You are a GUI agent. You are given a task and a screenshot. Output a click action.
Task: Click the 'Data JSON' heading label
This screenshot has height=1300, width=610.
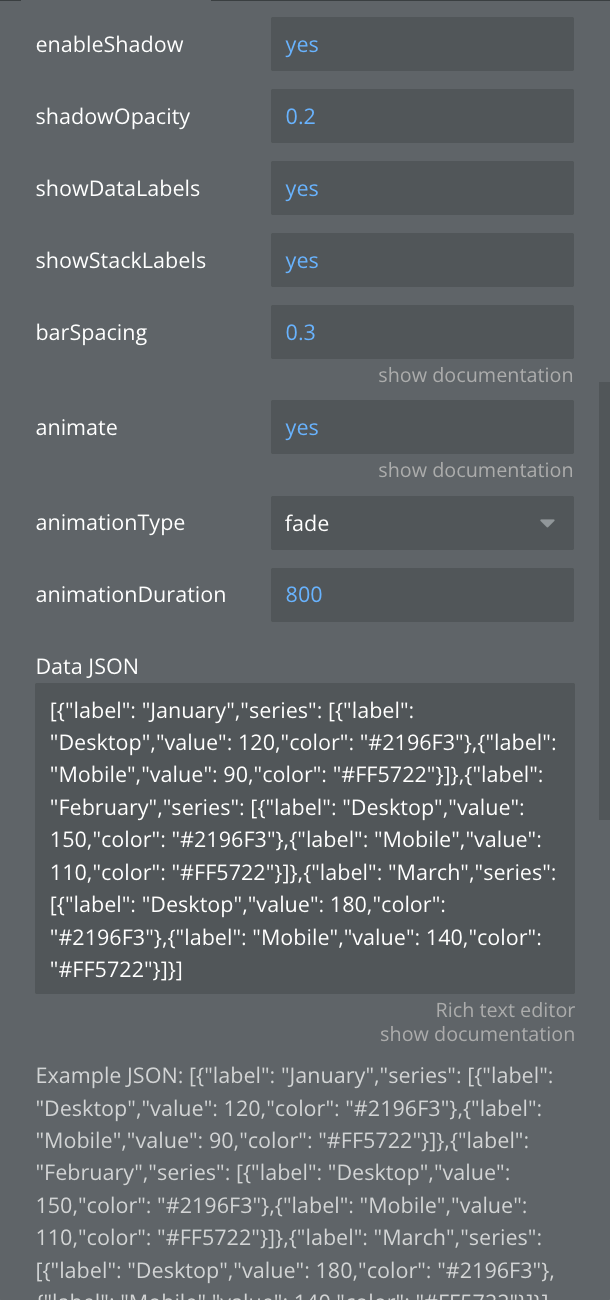(87, 666)
